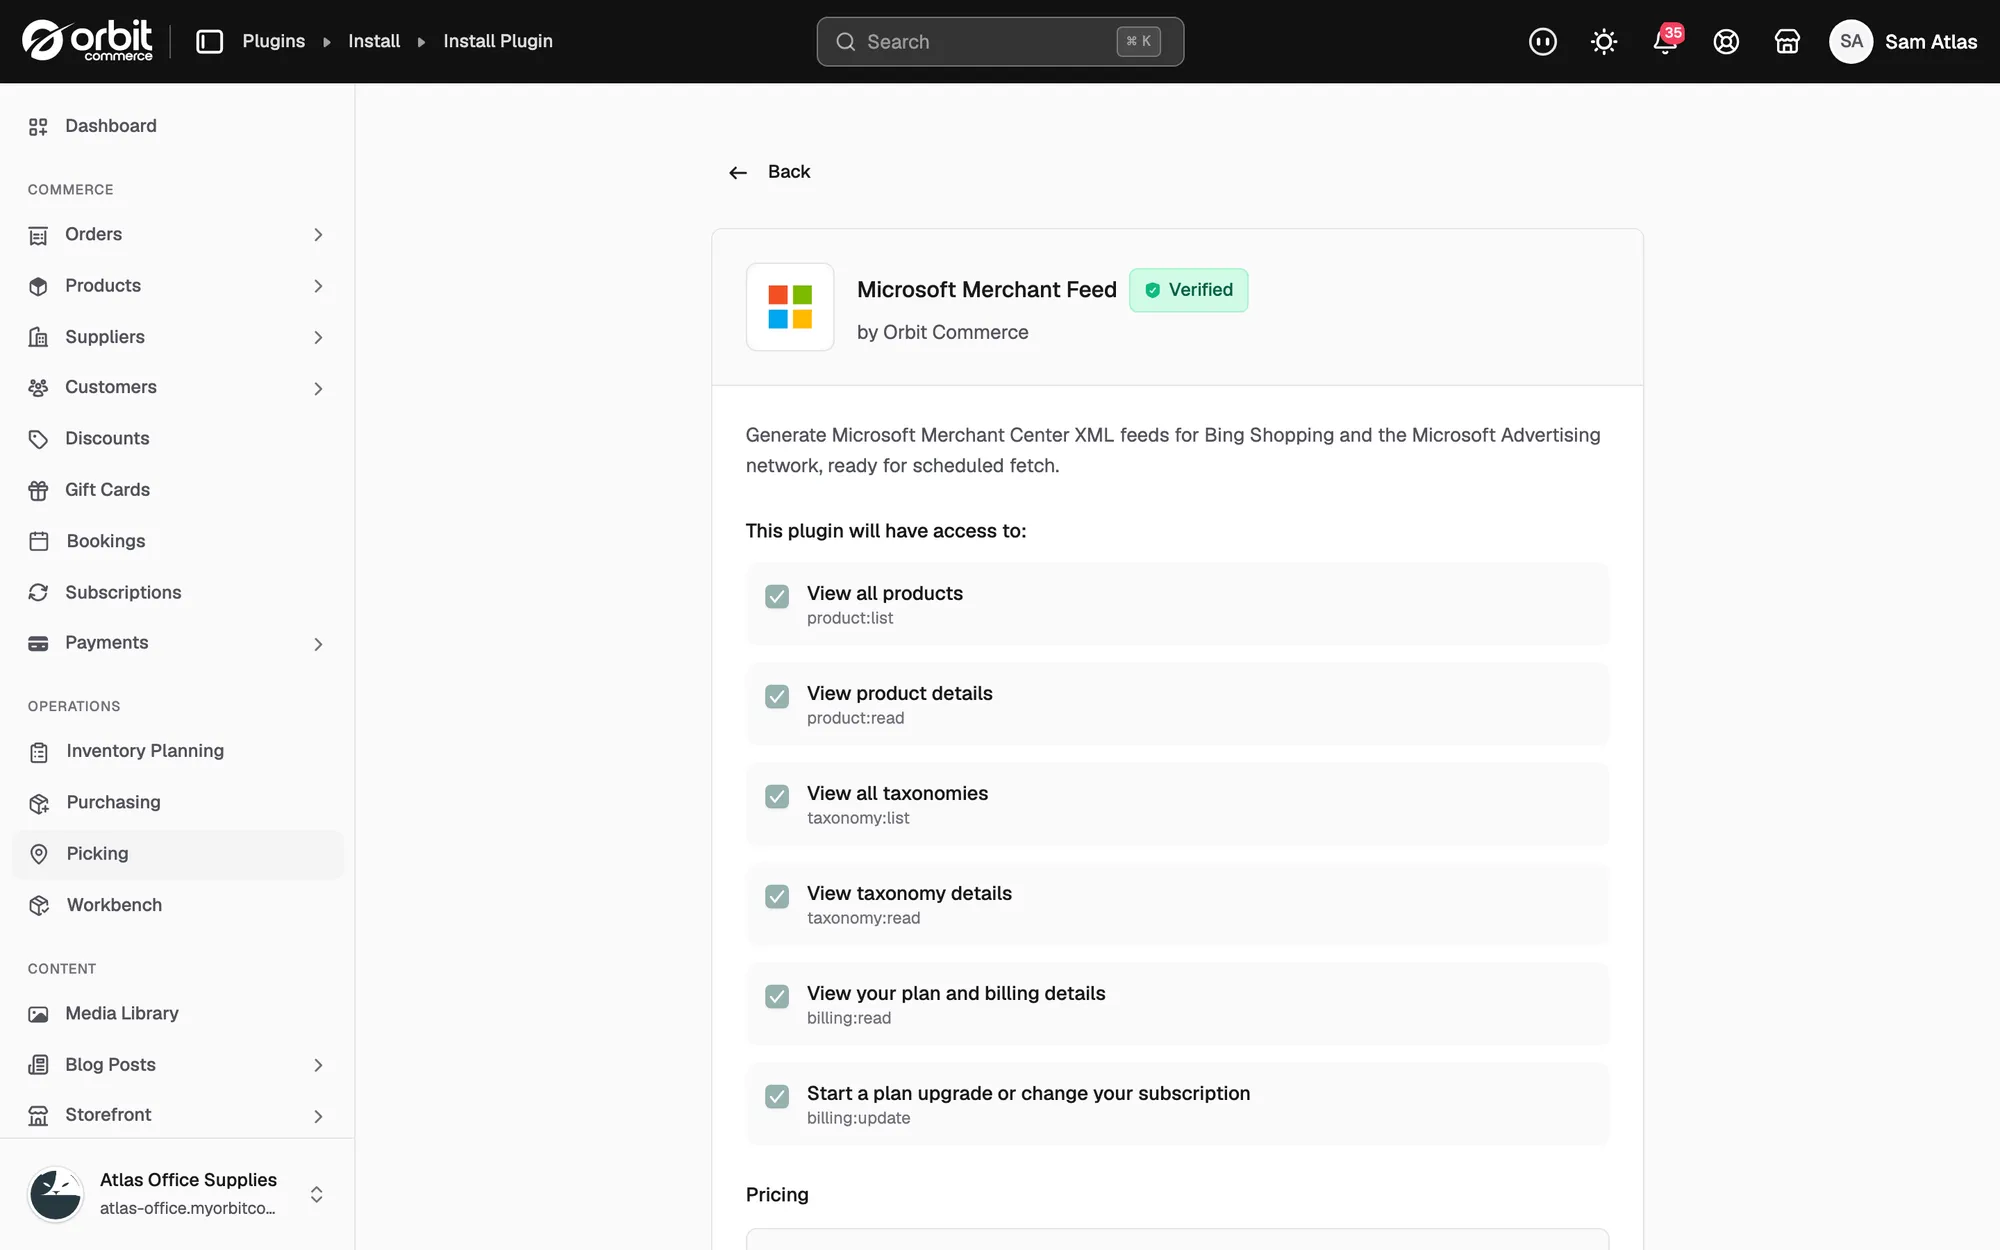Viewport: 2000px width, 1250px height.
Task: Go to Purchasing
Action: coord(177,802)
